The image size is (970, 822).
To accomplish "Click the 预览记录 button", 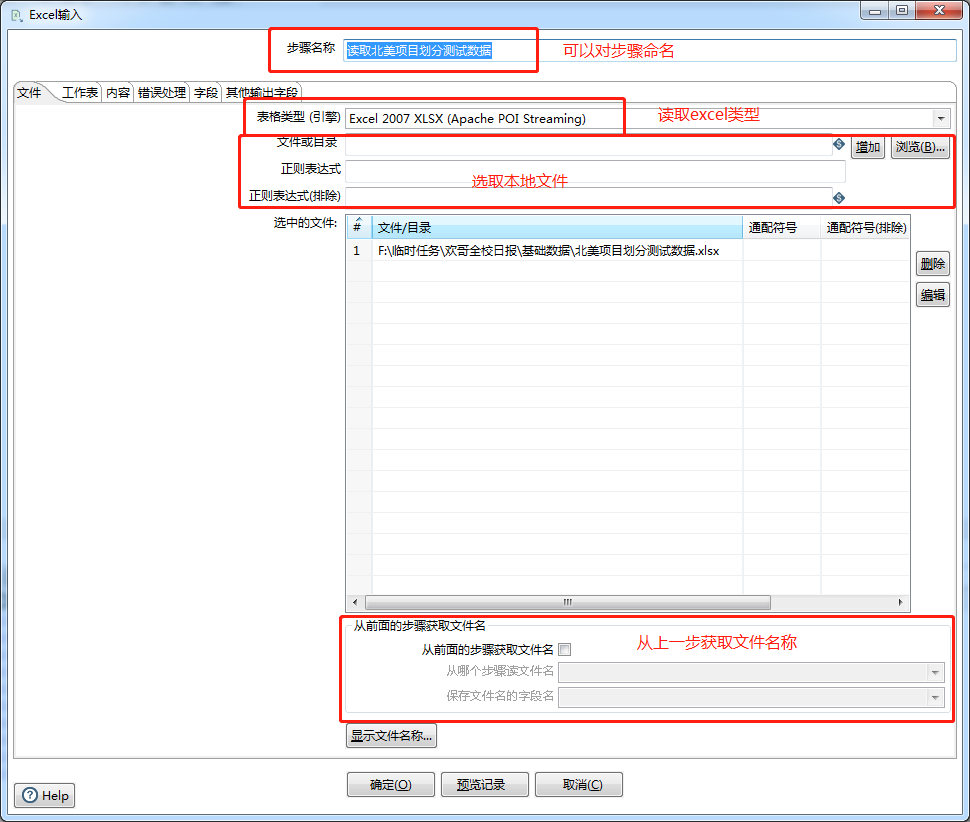I will pyautogui.click(x=484, y=784).
